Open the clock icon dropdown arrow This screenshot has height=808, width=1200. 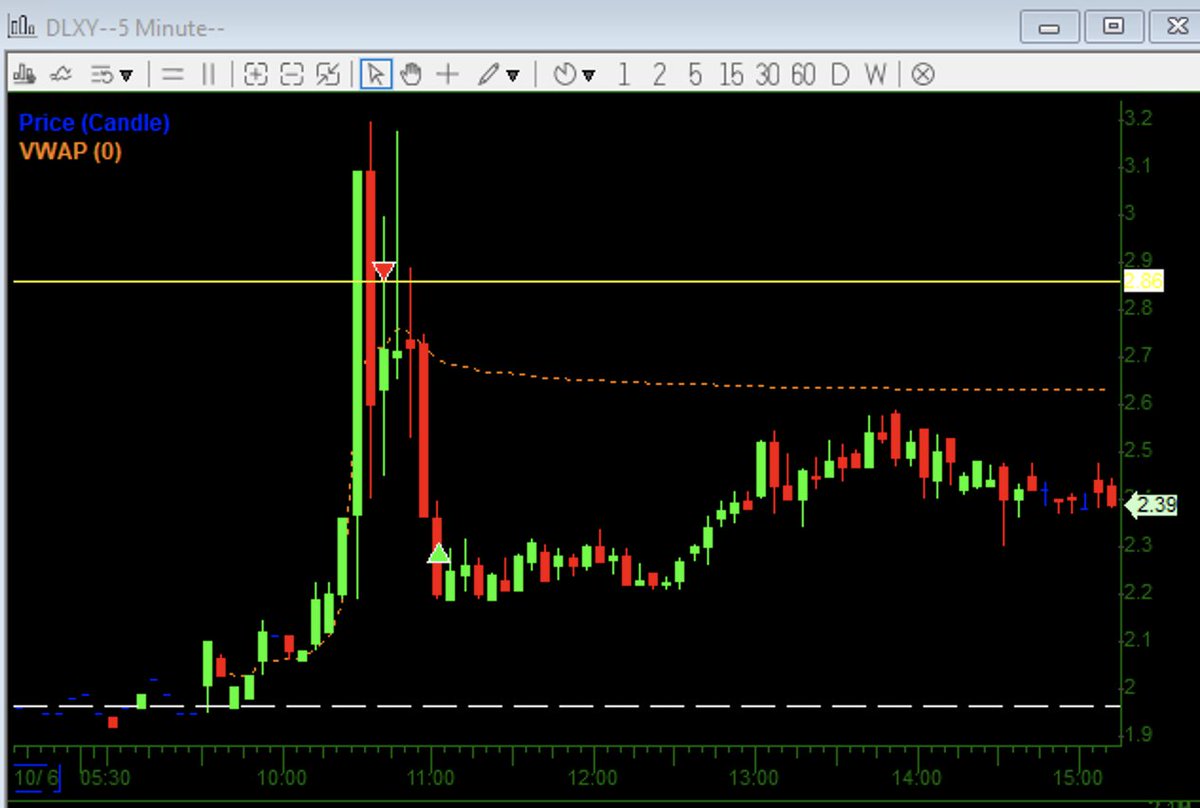[588, 75]
